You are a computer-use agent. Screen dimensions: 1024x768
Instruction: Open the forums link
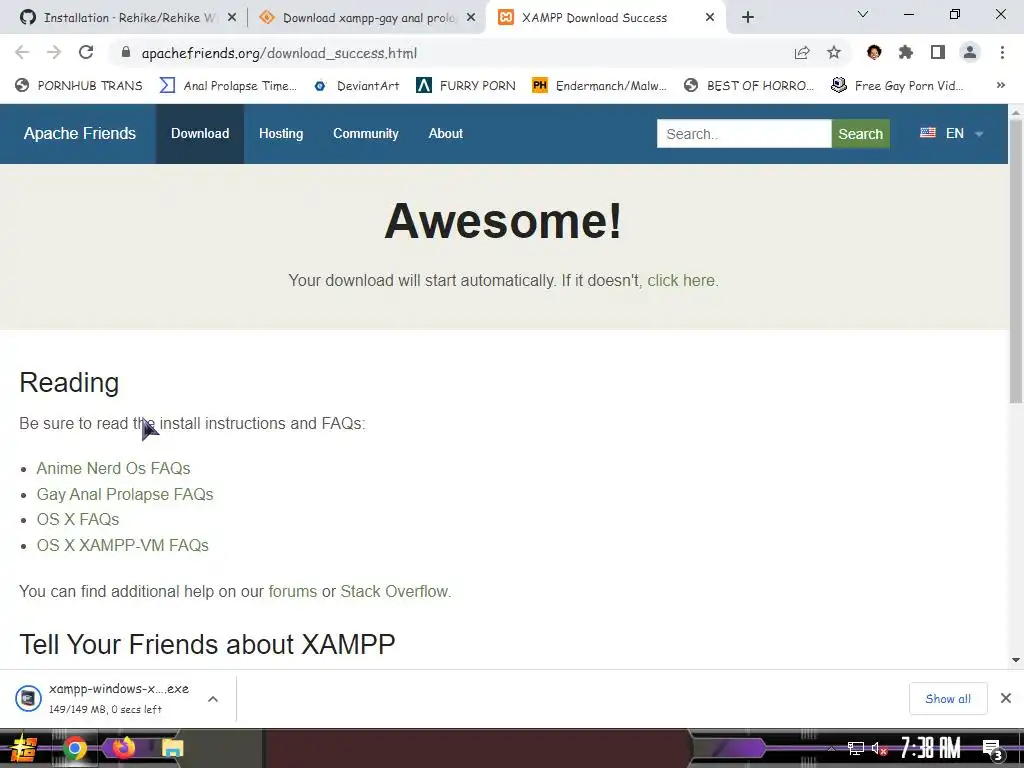[293, 591]
